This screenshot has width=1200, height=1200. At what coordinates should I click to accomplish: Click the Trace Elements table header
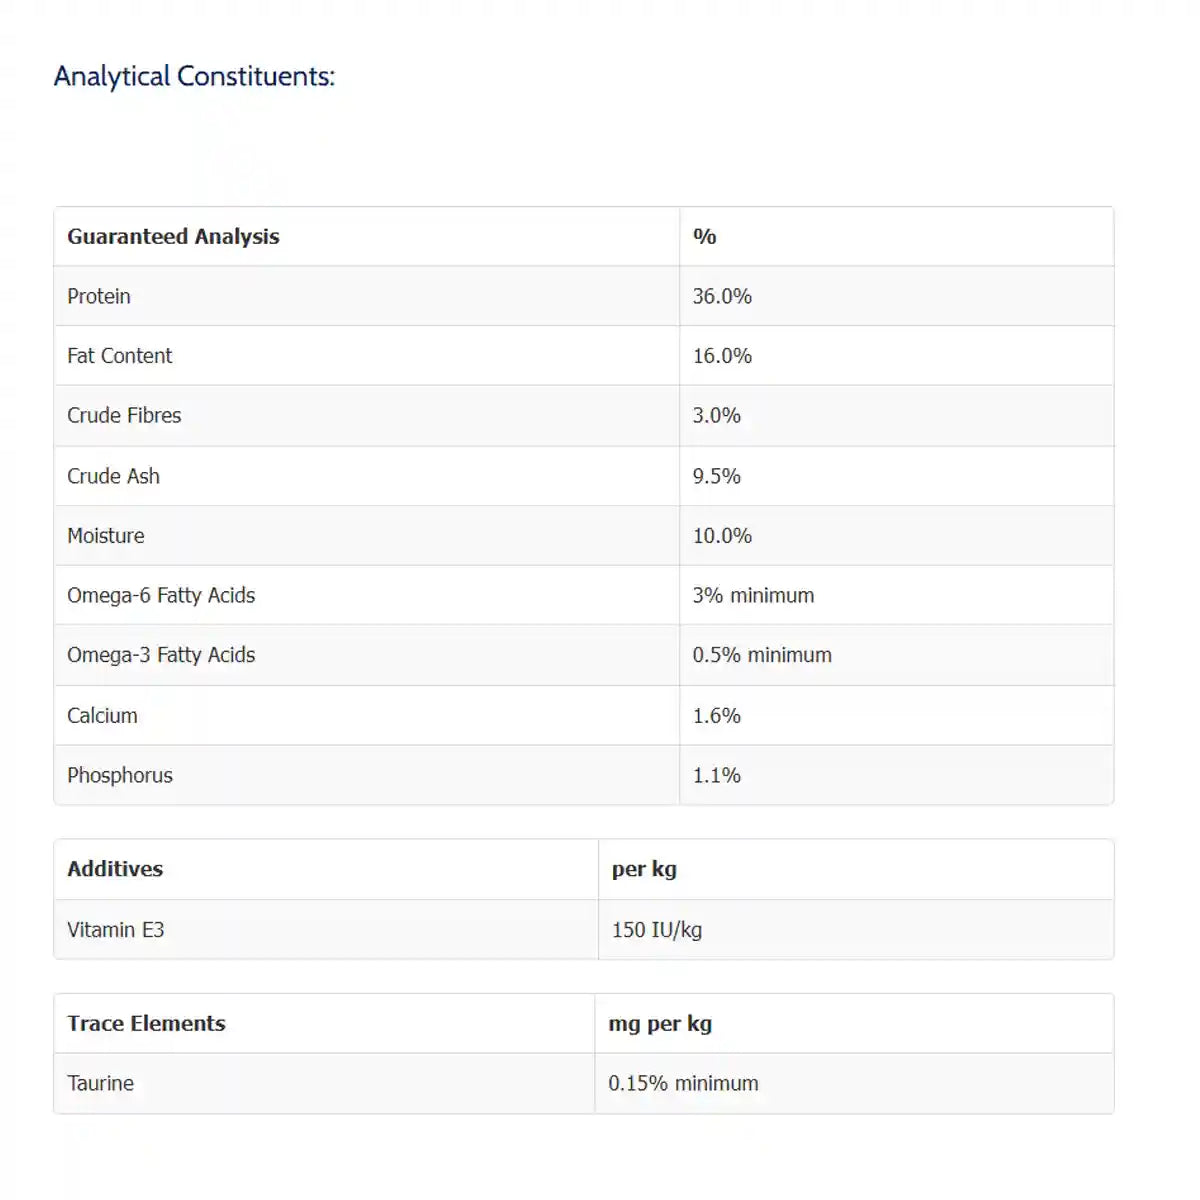coord(146,1023)
